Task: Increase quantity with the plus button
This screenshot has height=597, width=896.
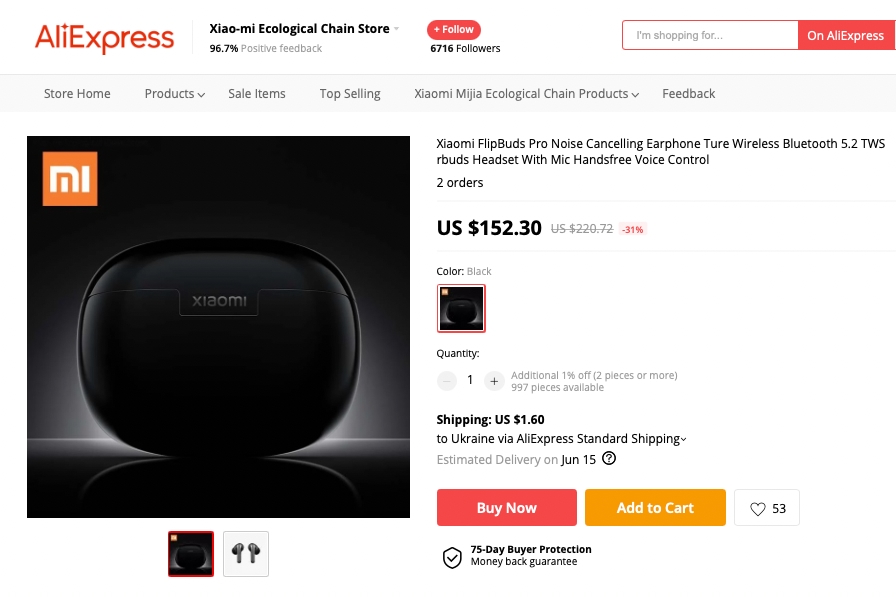Action: 494,380
